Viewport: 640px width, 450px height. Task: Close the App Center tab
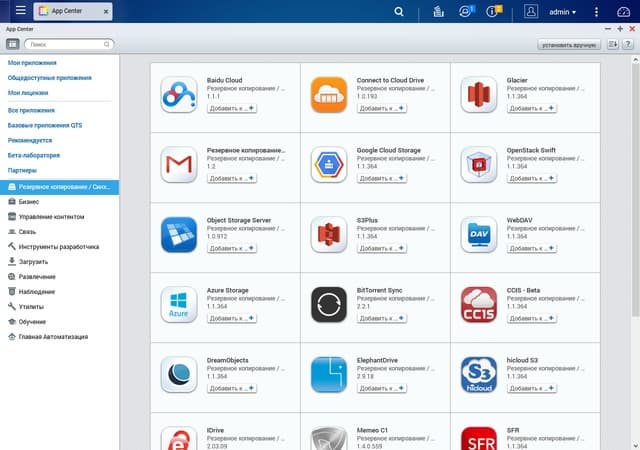106,12
